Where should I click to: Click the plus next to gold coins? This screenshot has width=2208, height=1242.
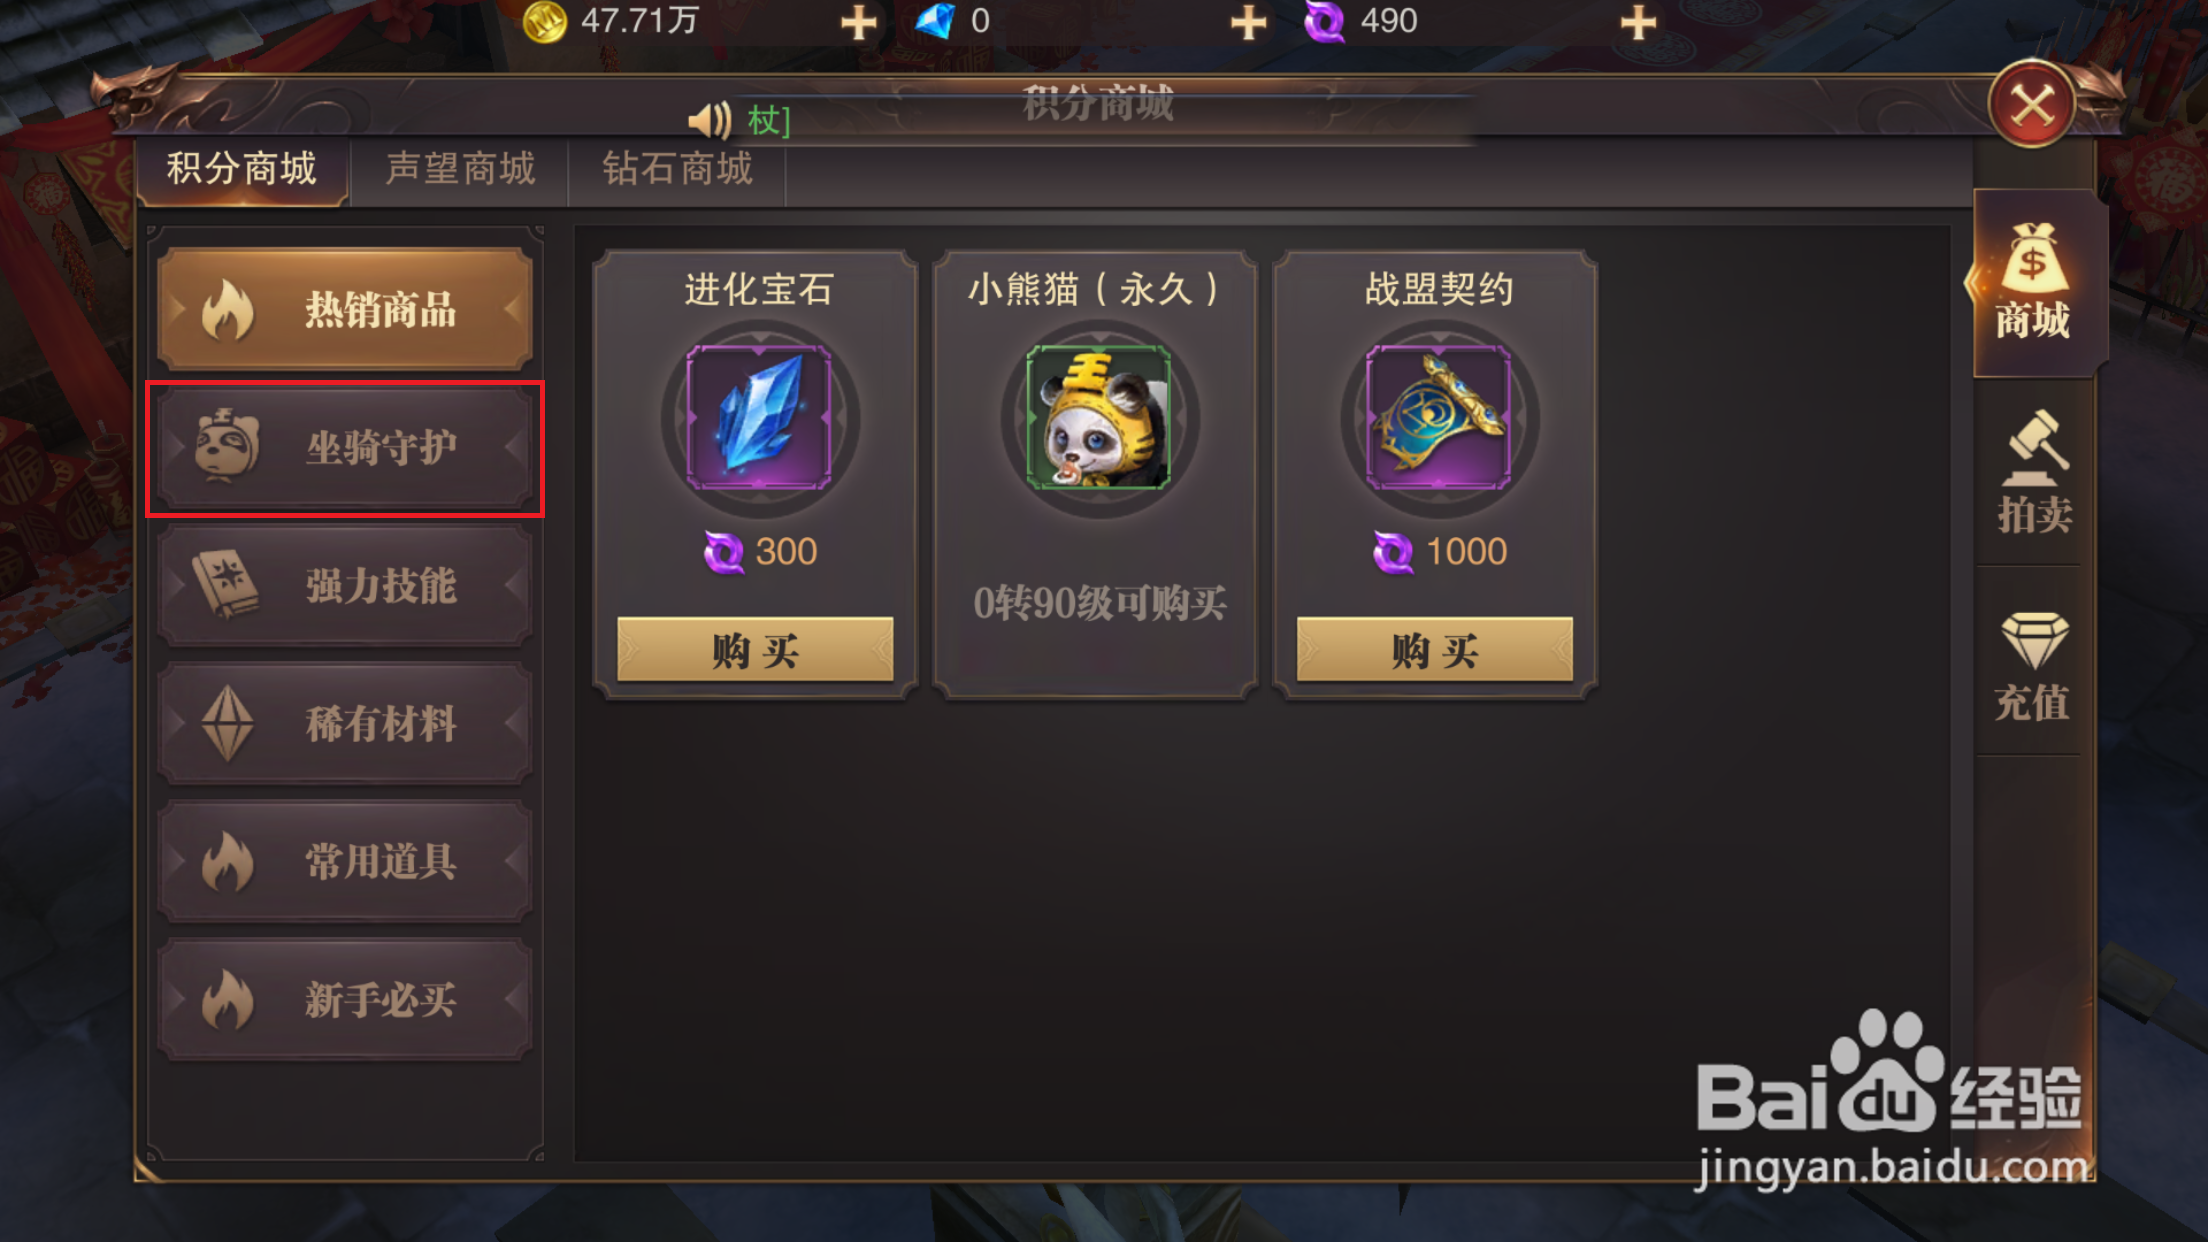click(x=858, y=22)
